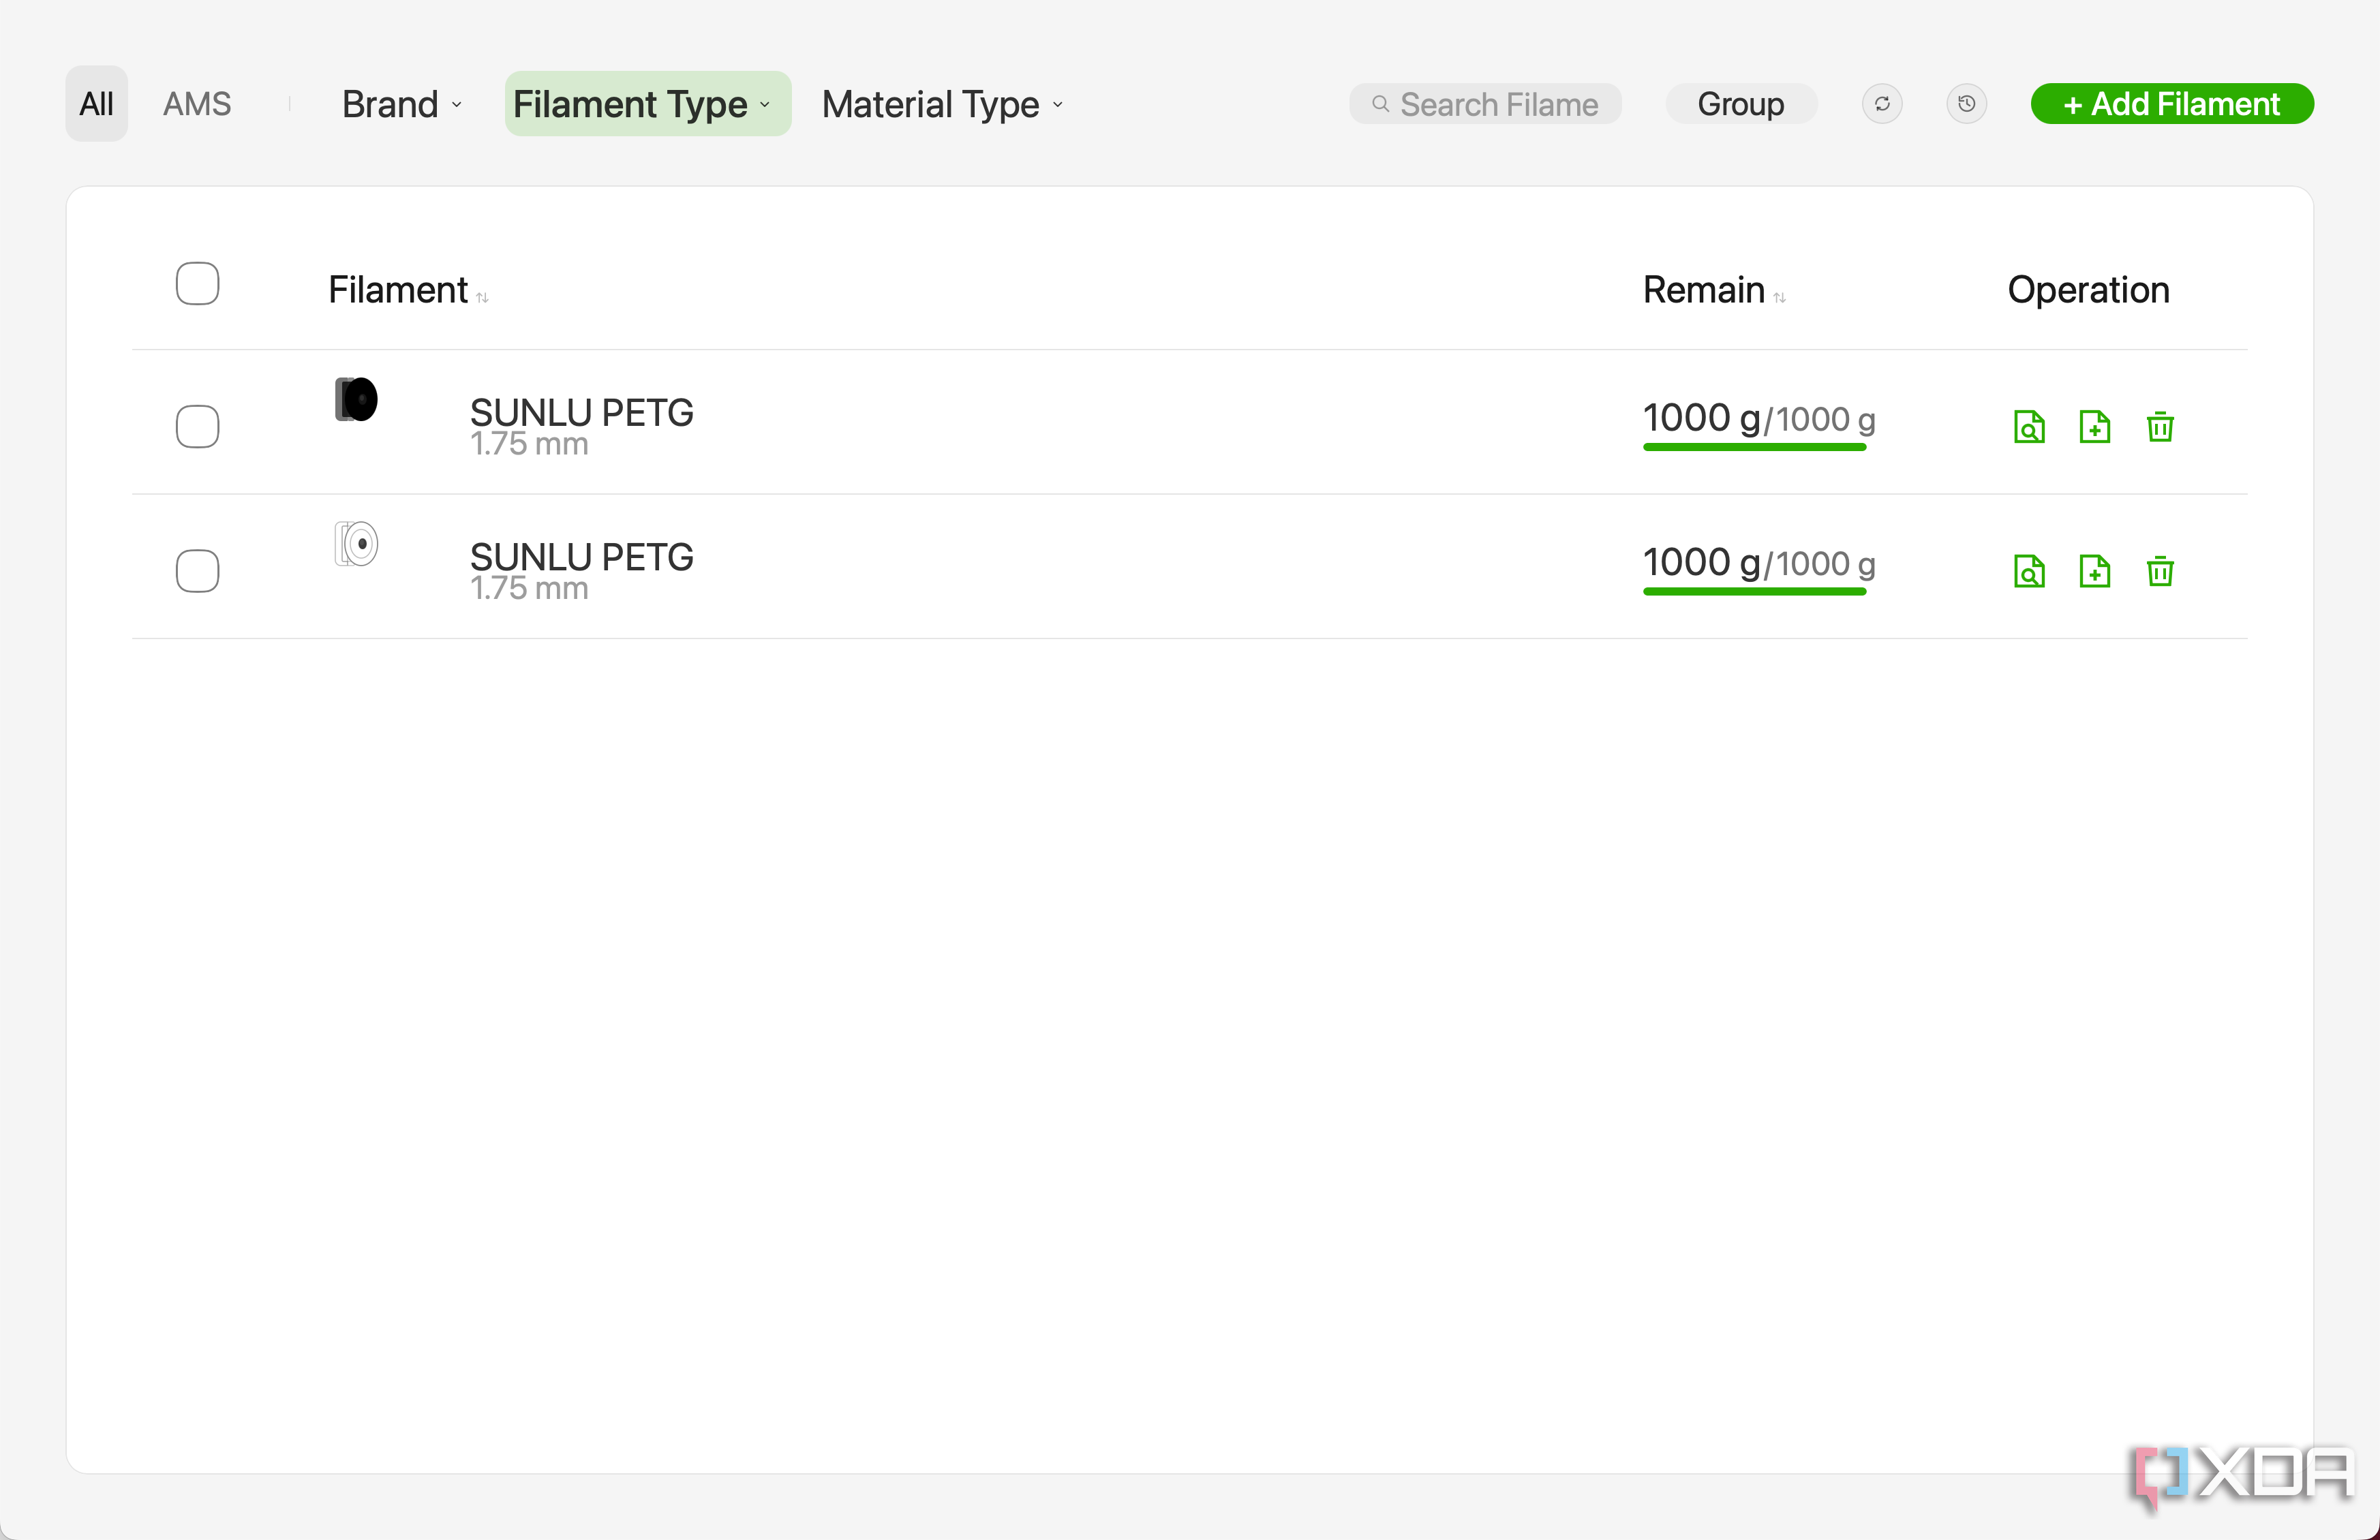Open the Material Type filter dropdown
This screenshot has width=2380, height=1540.
click(x=942, y=104)
